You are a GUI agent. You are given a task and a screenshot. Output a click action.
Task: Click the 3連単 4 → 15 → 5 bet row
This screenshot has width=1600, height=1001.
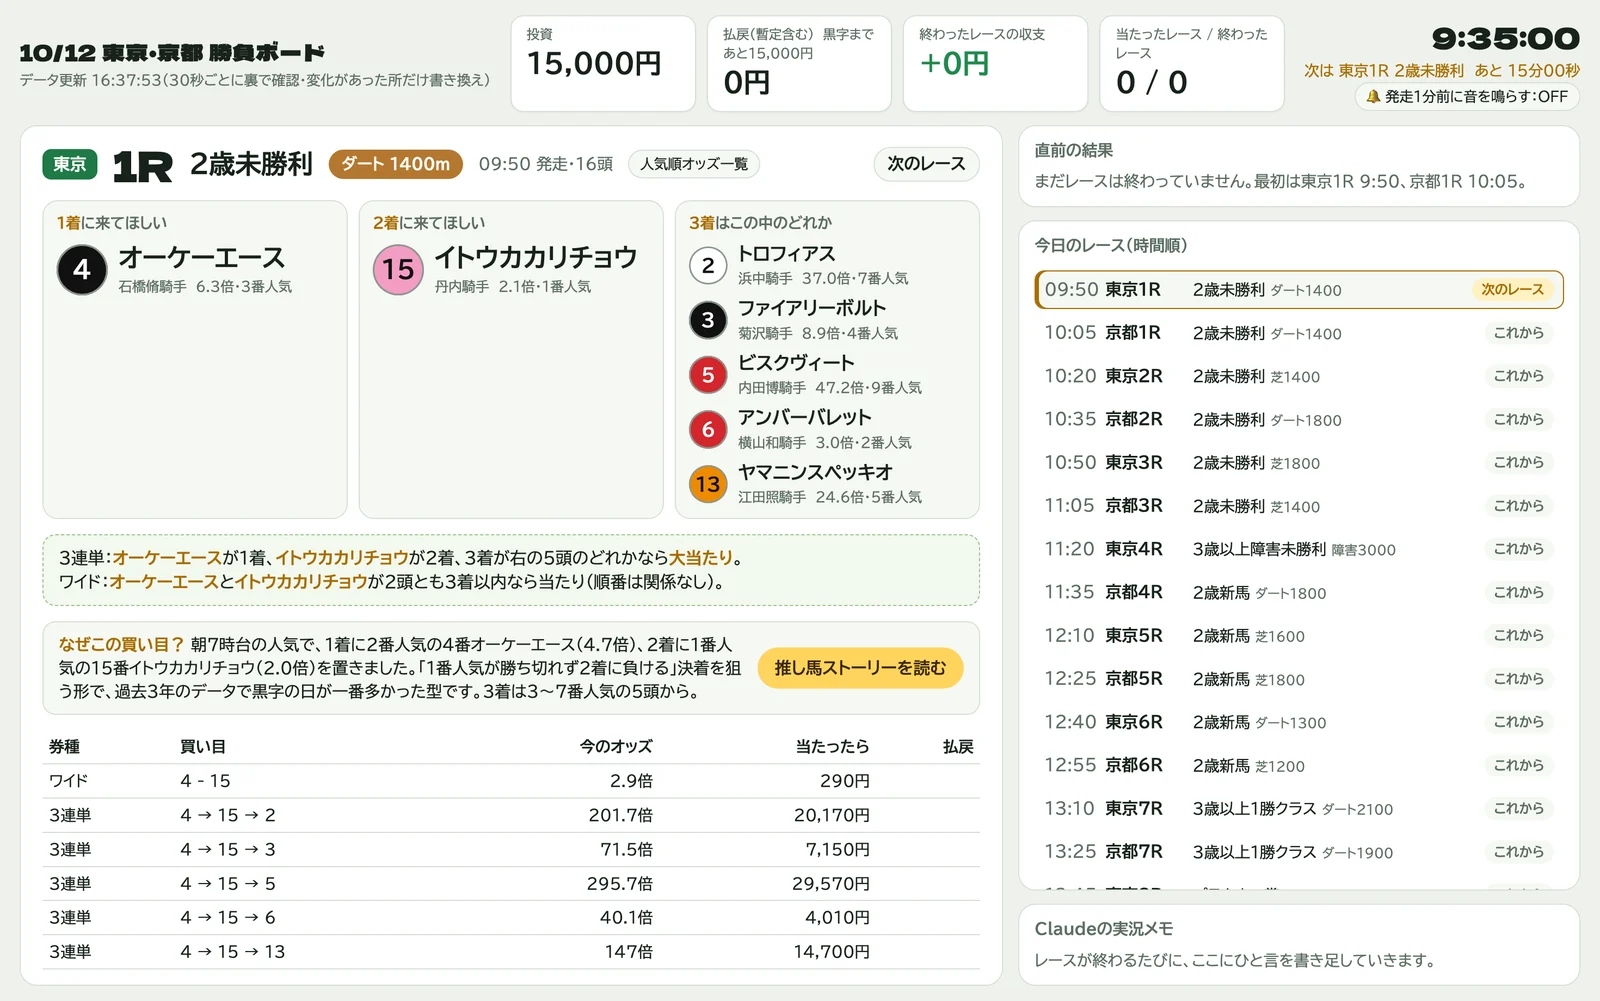[x=511, y=884]
